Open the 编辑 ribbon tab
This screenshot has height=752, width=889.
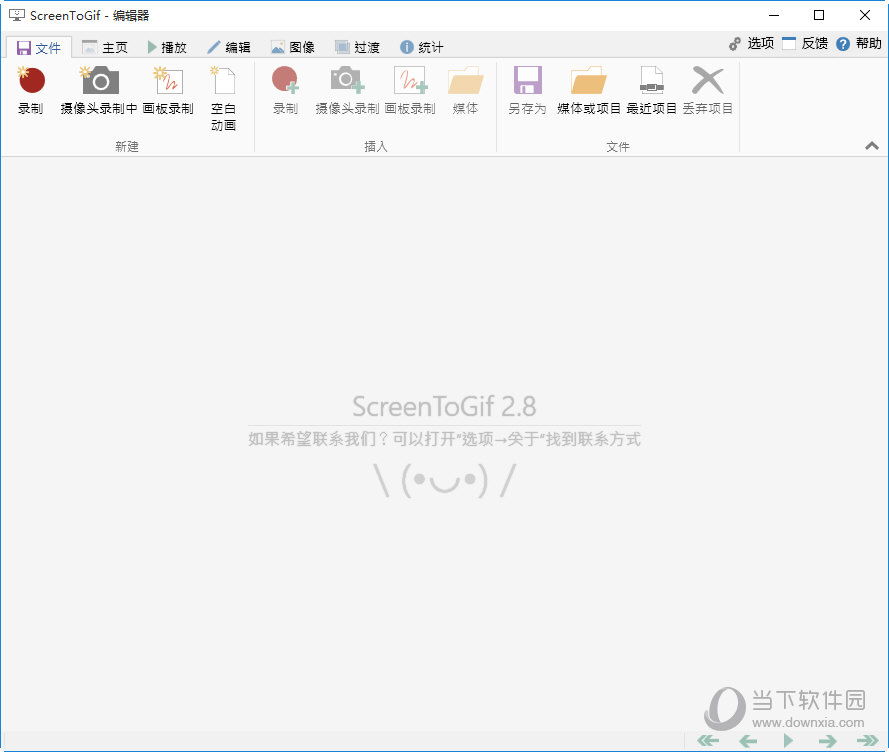229,48
